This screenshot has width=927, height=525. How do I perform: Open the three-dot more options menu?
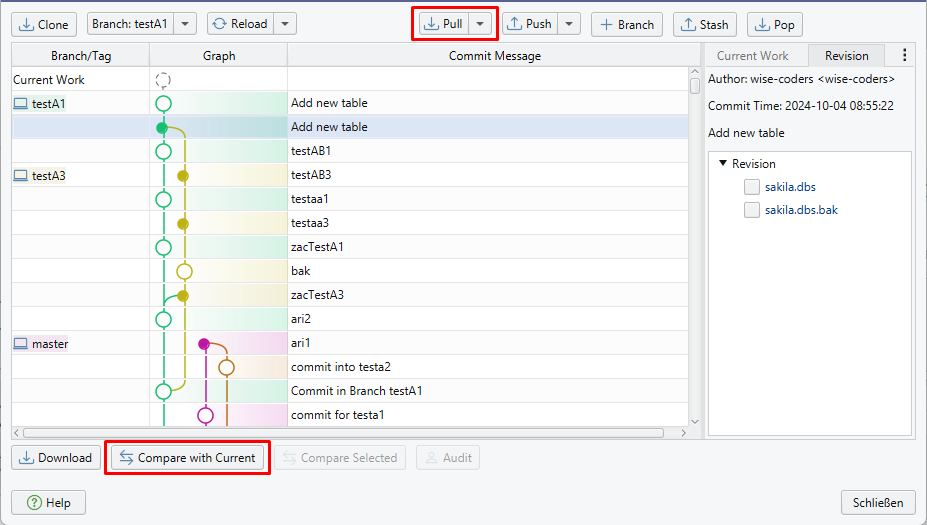click(x=905, y=55)
